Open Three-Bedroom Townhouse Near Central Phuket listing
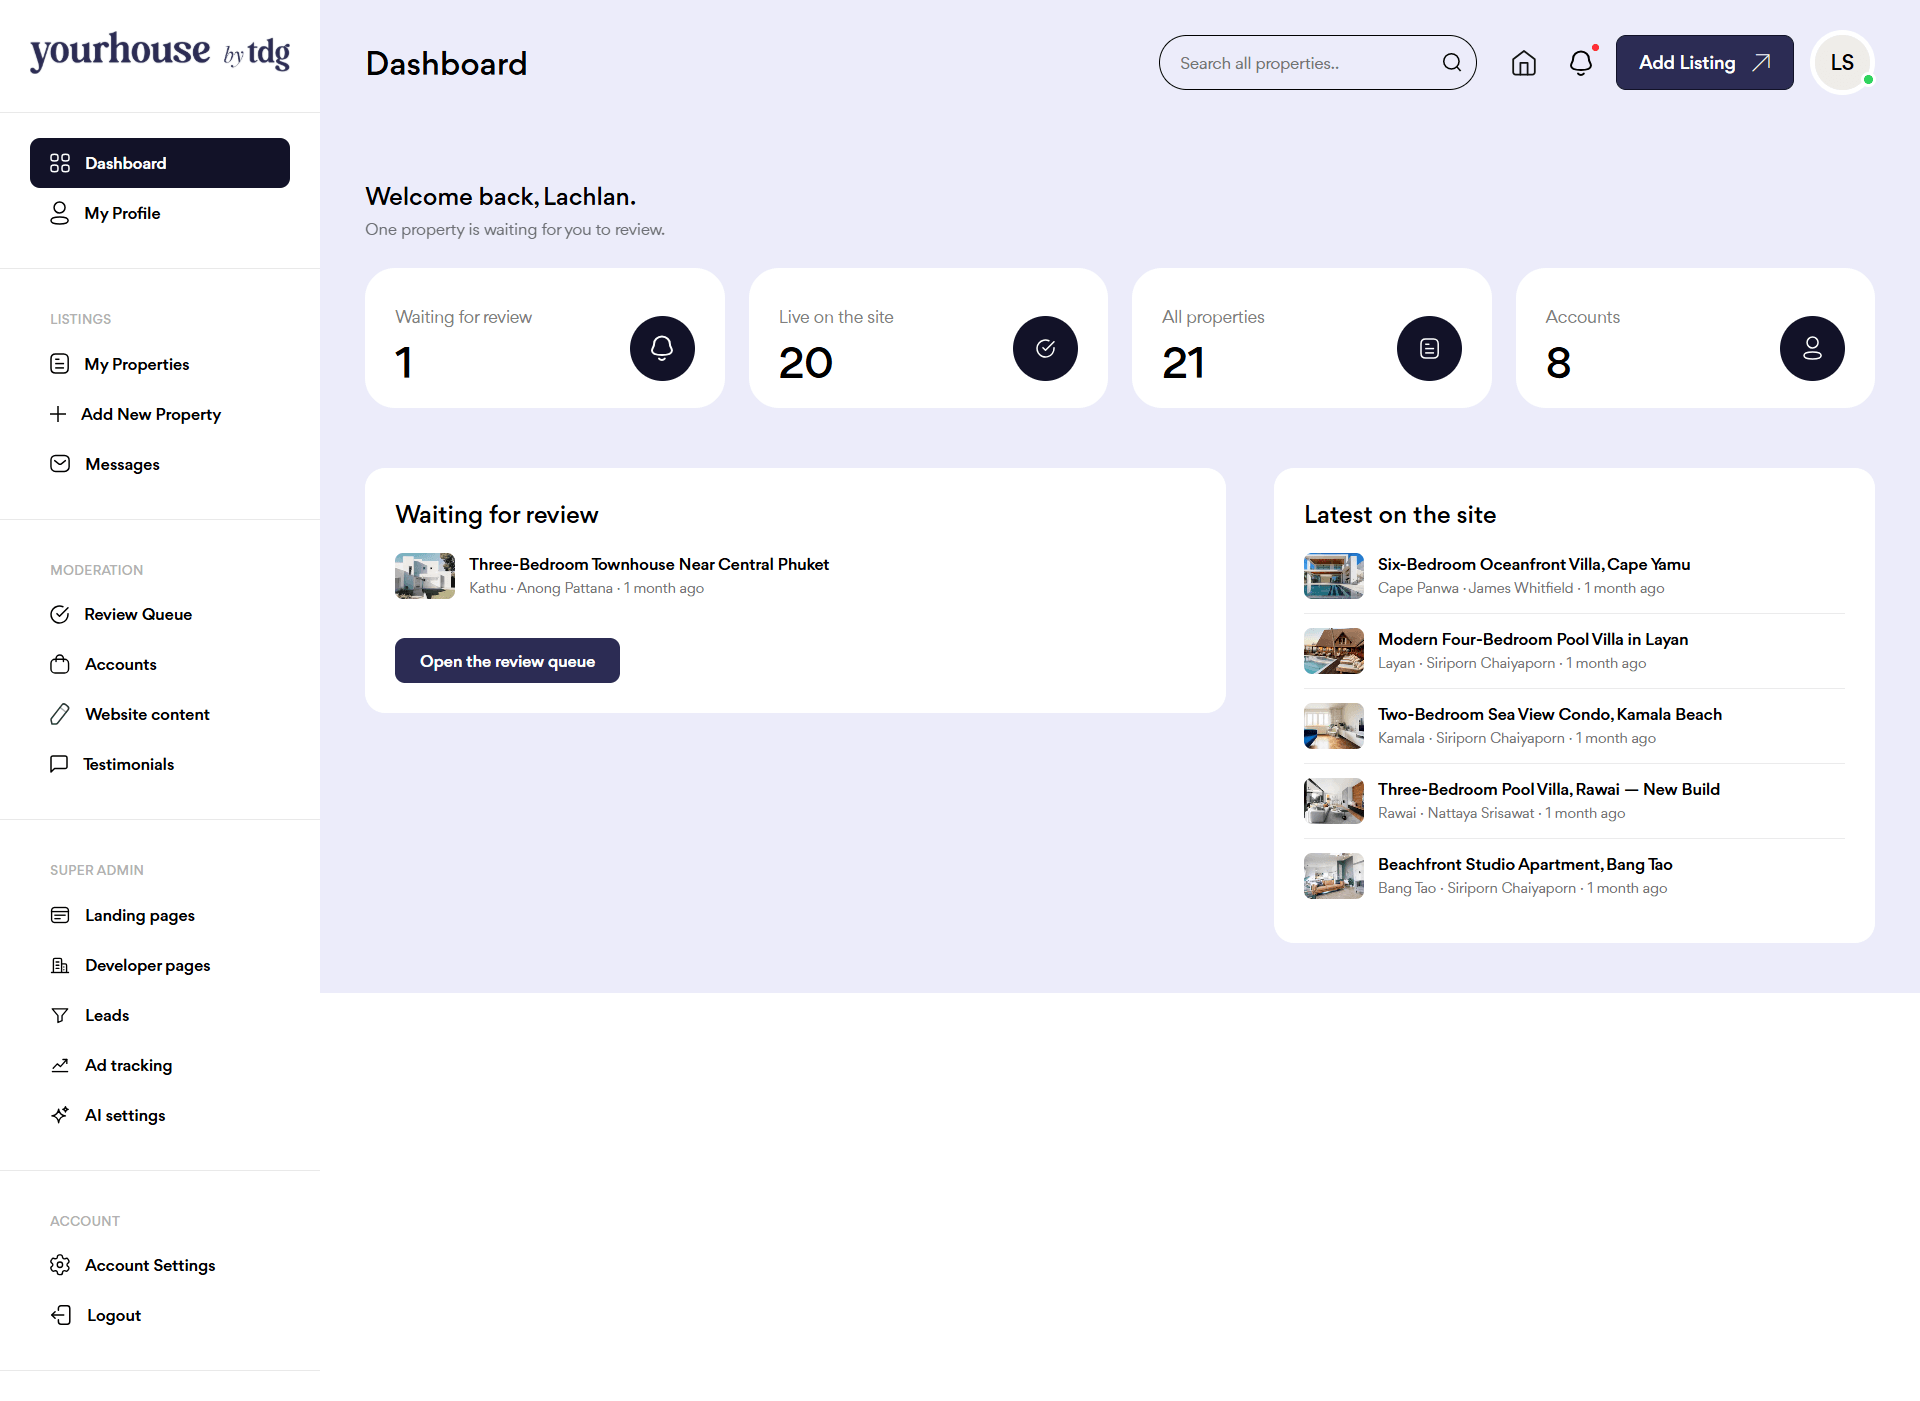 tap(648, 564)
